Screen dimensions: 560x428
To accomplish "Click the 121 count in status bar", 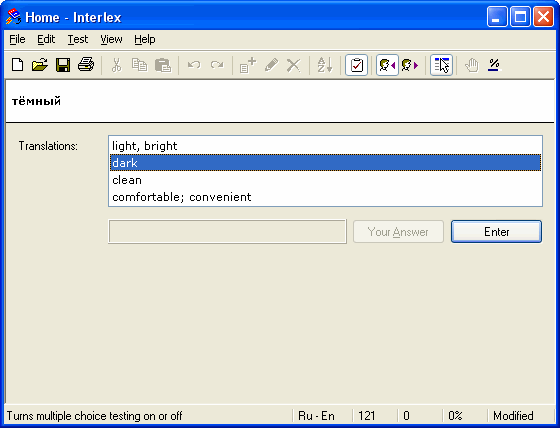I will click(x=367, y=416).
